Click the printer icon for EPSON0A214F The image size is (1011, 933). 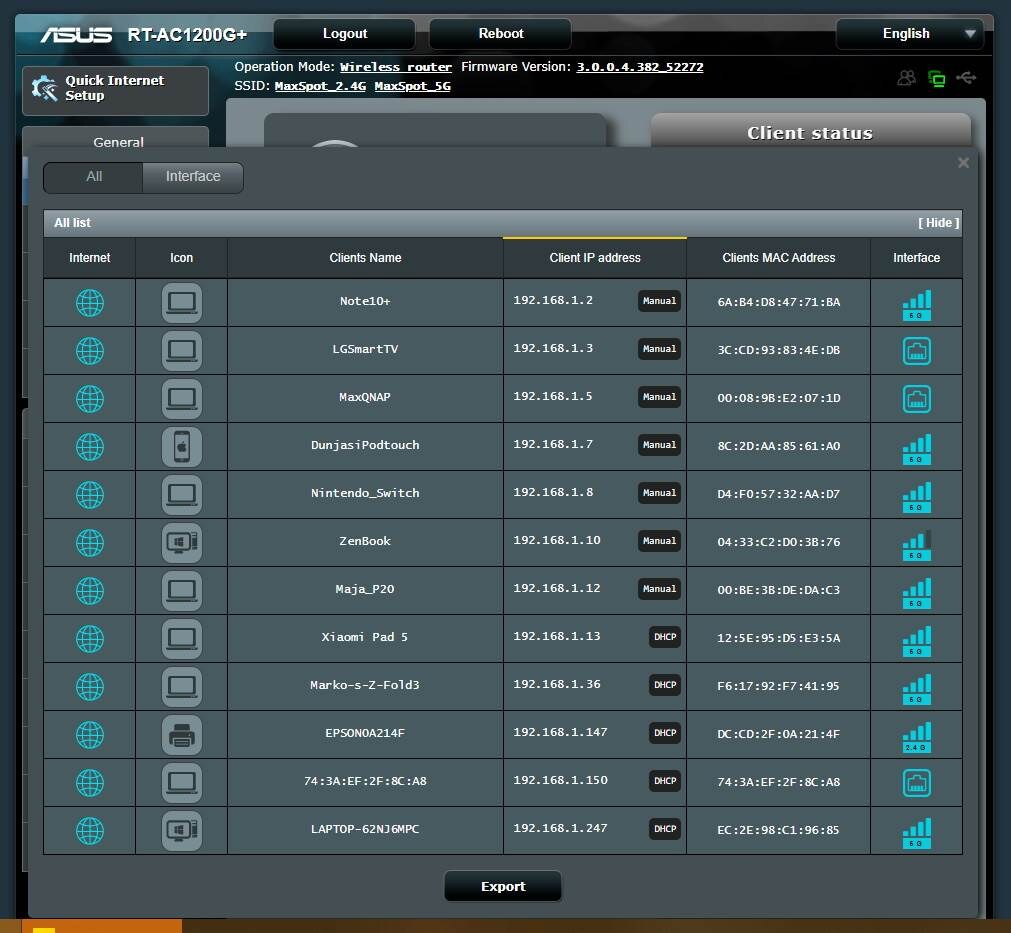coord(181,735)
